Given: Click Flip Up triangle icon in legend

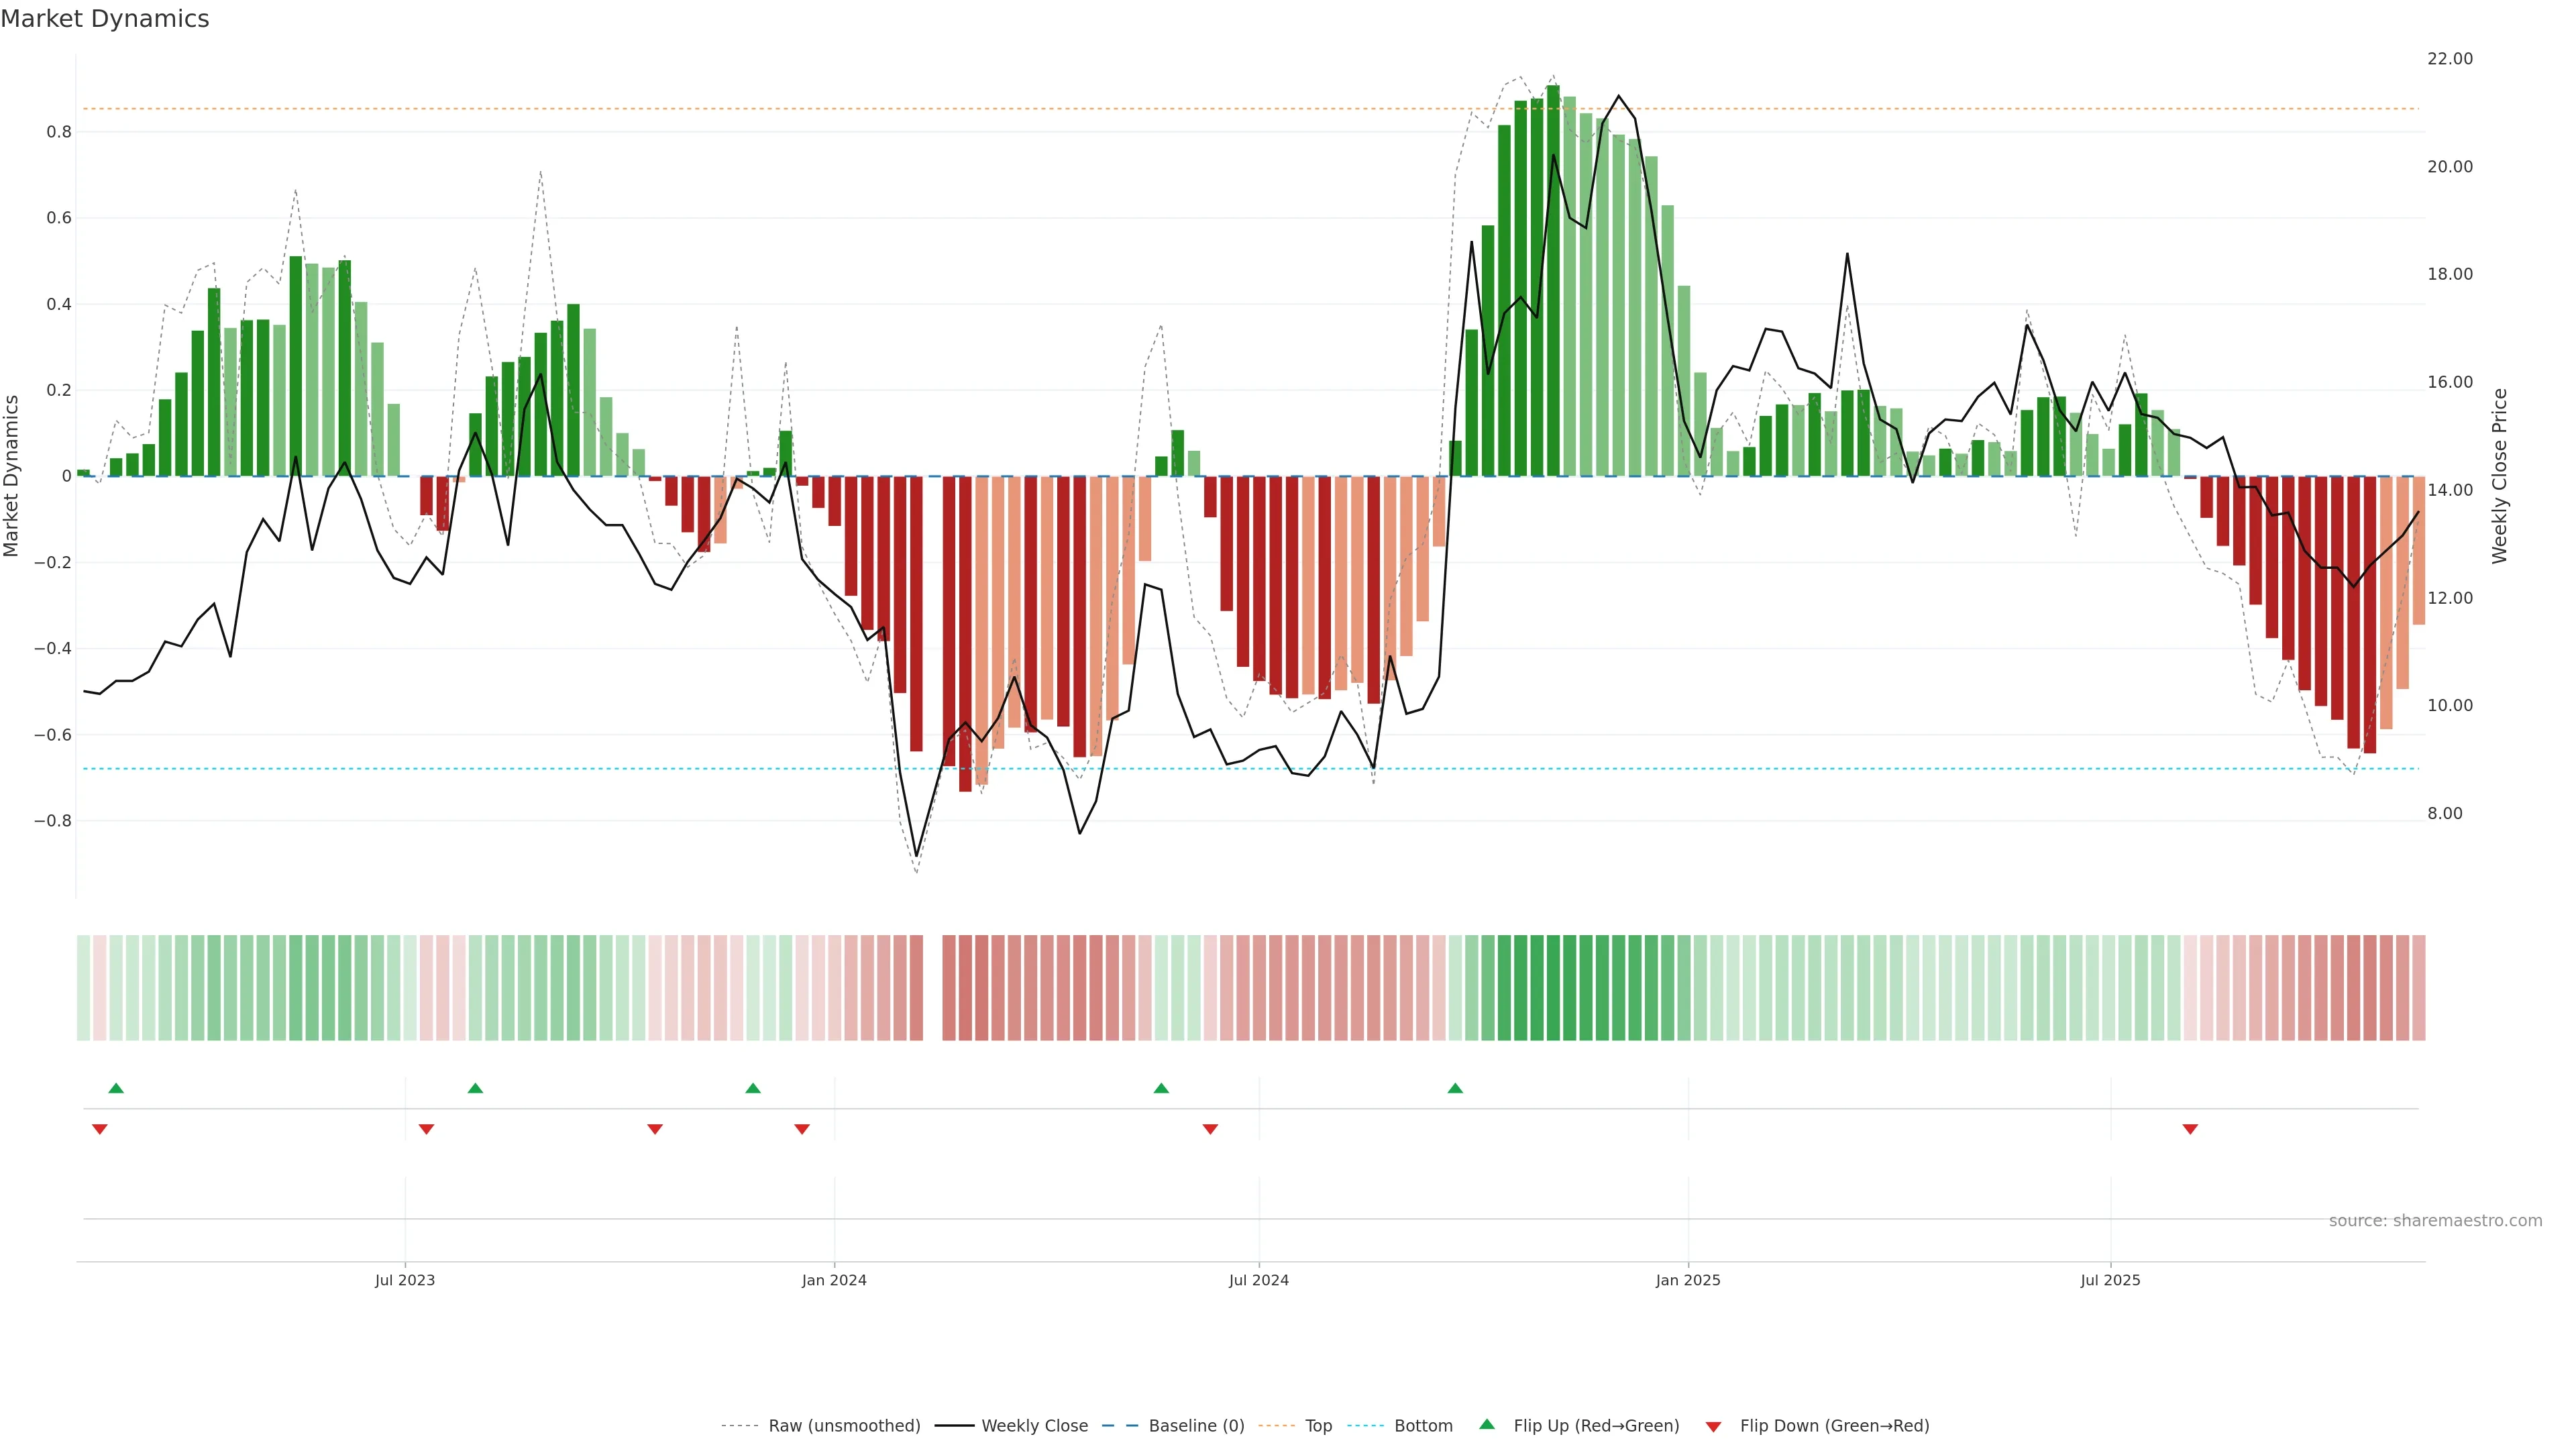Looking at the screenshot, I should 1487,1424.
